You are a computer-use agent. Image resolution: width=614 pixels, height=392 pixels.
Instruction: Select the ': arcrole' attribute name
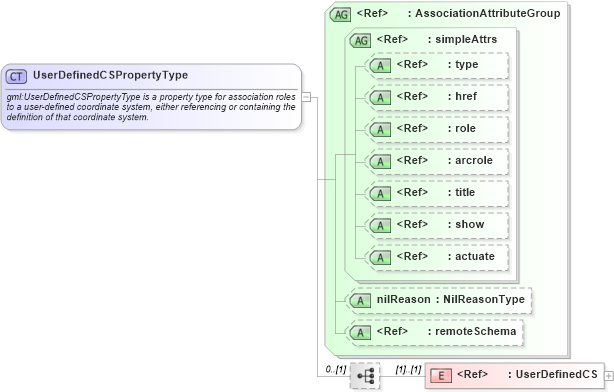pyautogui.click(x=470, y=160)
